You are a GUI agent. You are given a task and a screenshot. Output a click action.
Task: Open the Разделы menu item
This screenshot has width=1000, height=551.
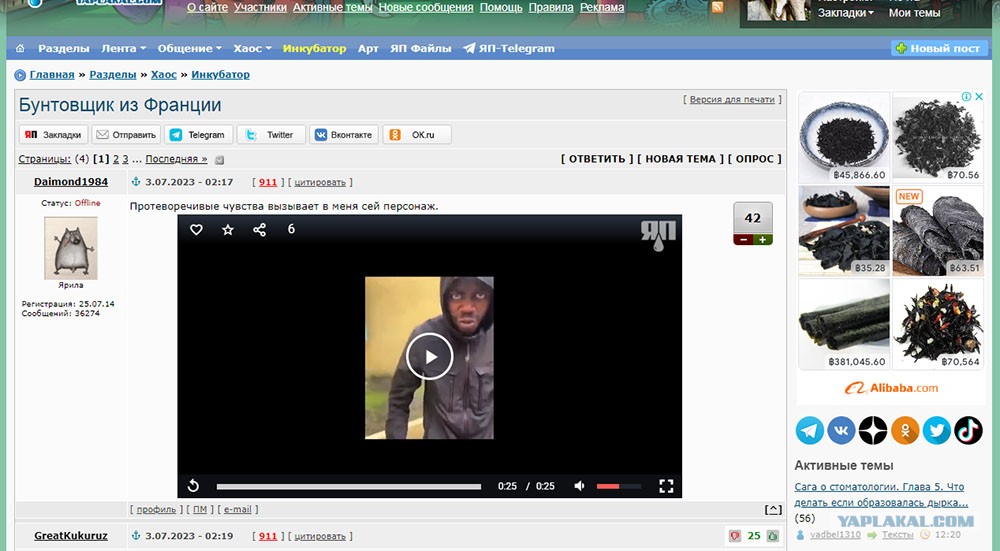[64, 48]
